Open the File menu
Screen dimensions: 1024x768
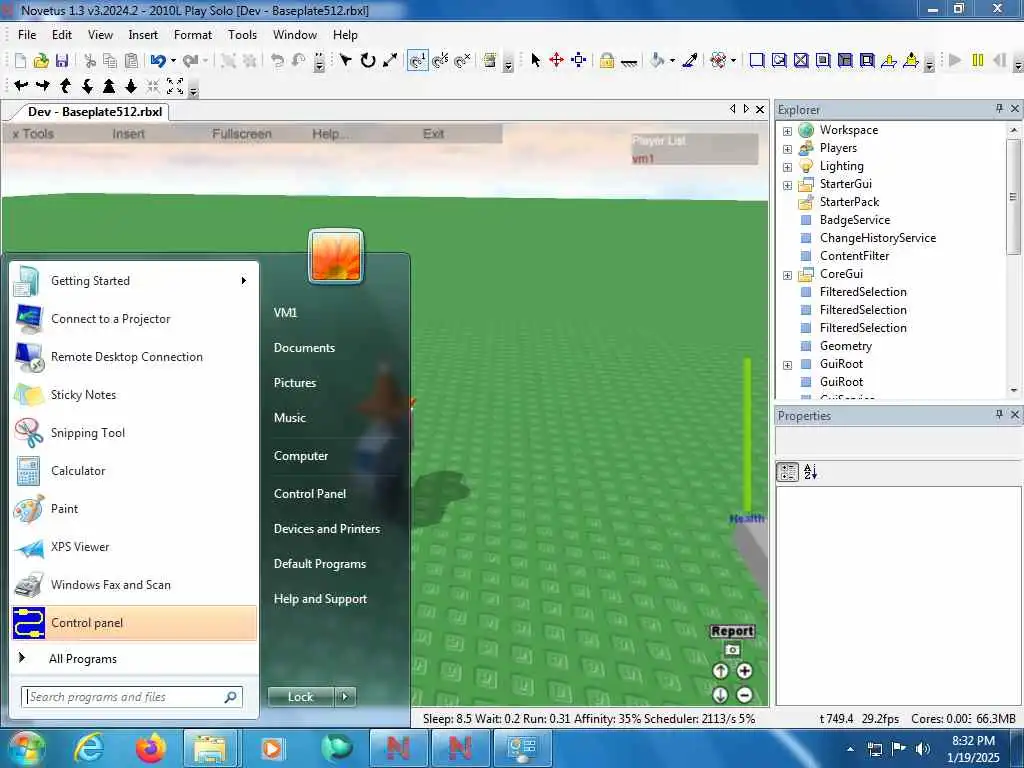(x=27, y=35)
